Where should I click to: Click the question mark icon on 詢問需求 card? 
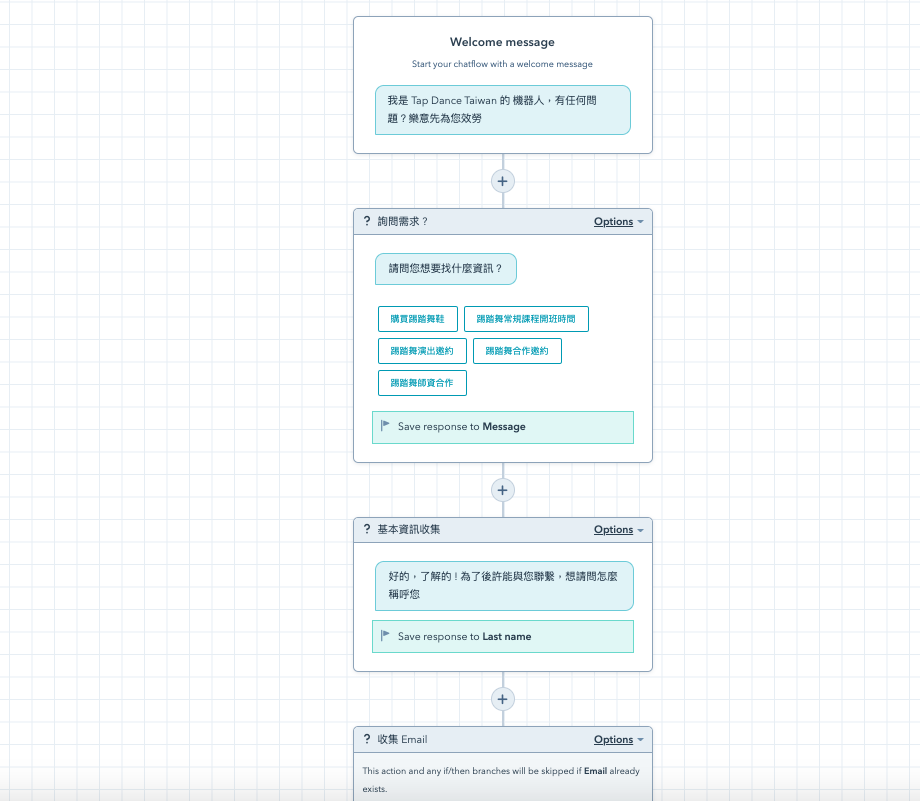click(x=365, y=221)
